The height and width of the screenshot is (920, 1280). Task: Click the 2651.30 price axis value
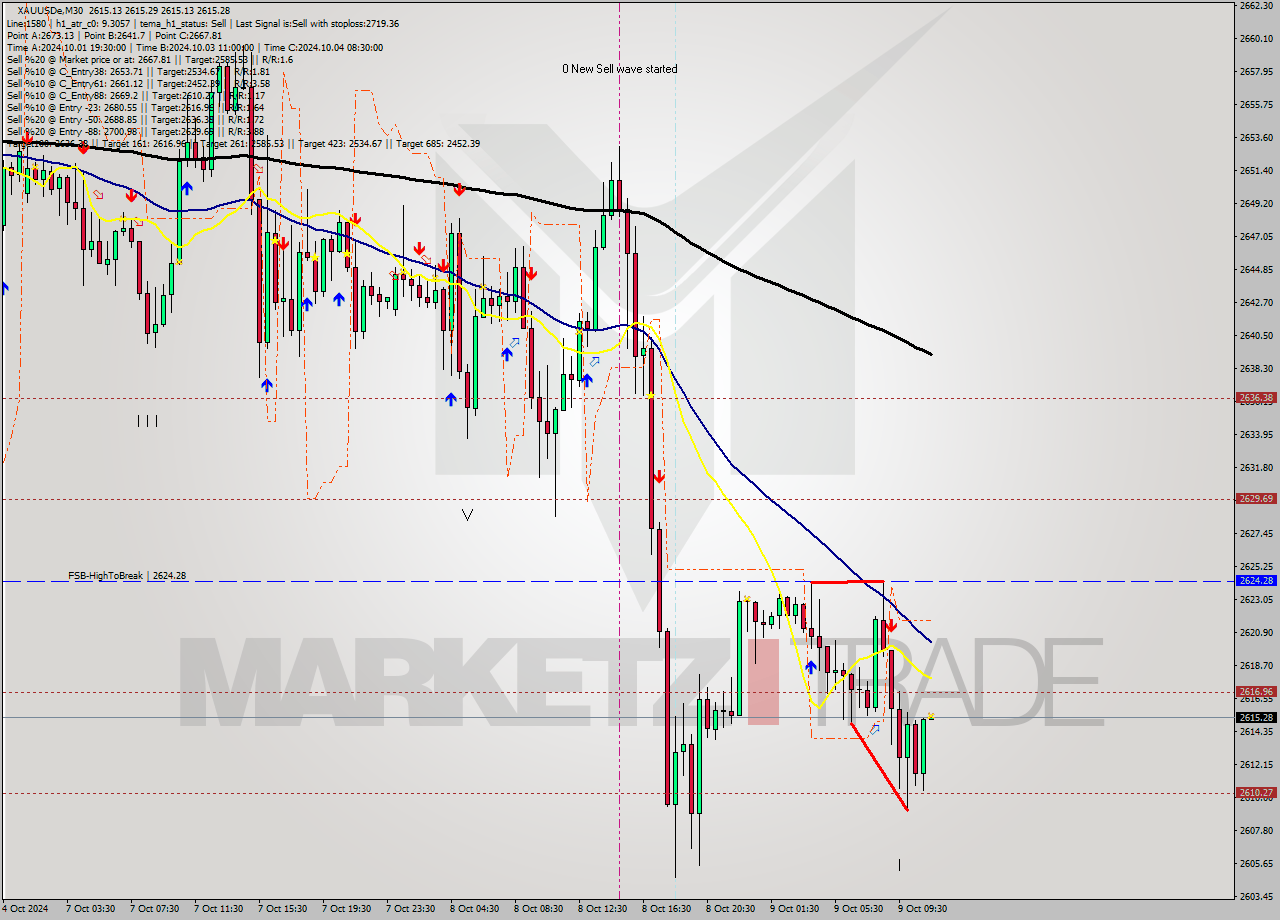tap(1256, 170)
